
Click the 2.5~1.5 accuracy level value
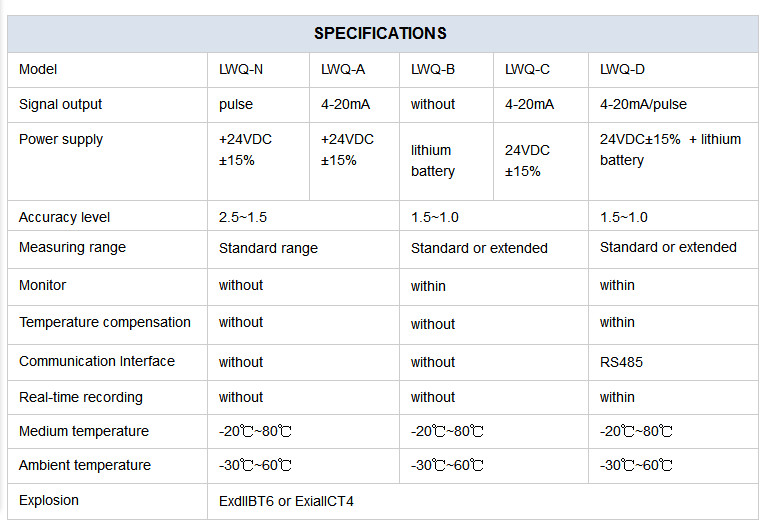click(243, 217)
